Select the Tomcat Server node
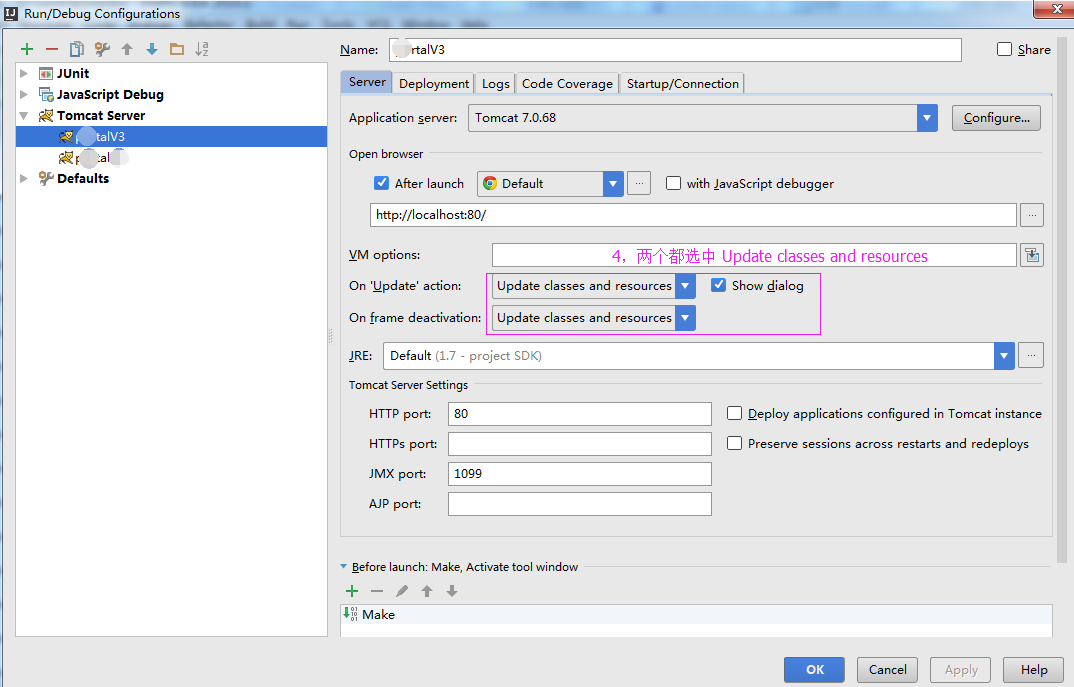Viewport: 1074px width, 687px height. 101,116
